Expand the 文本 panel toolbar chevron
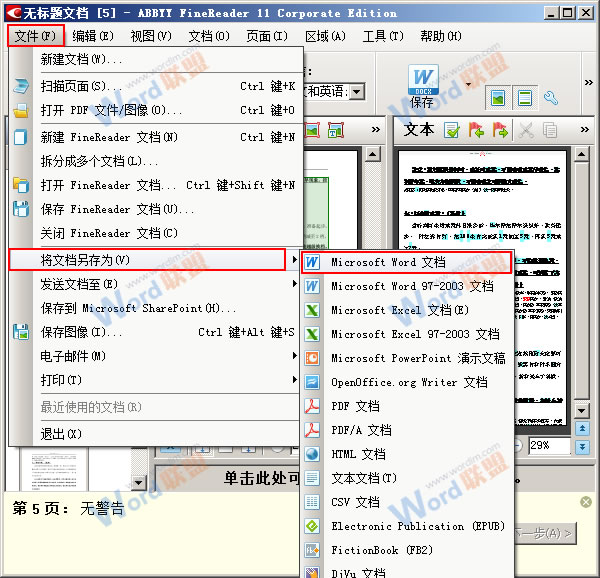 [x=585, y=130]
